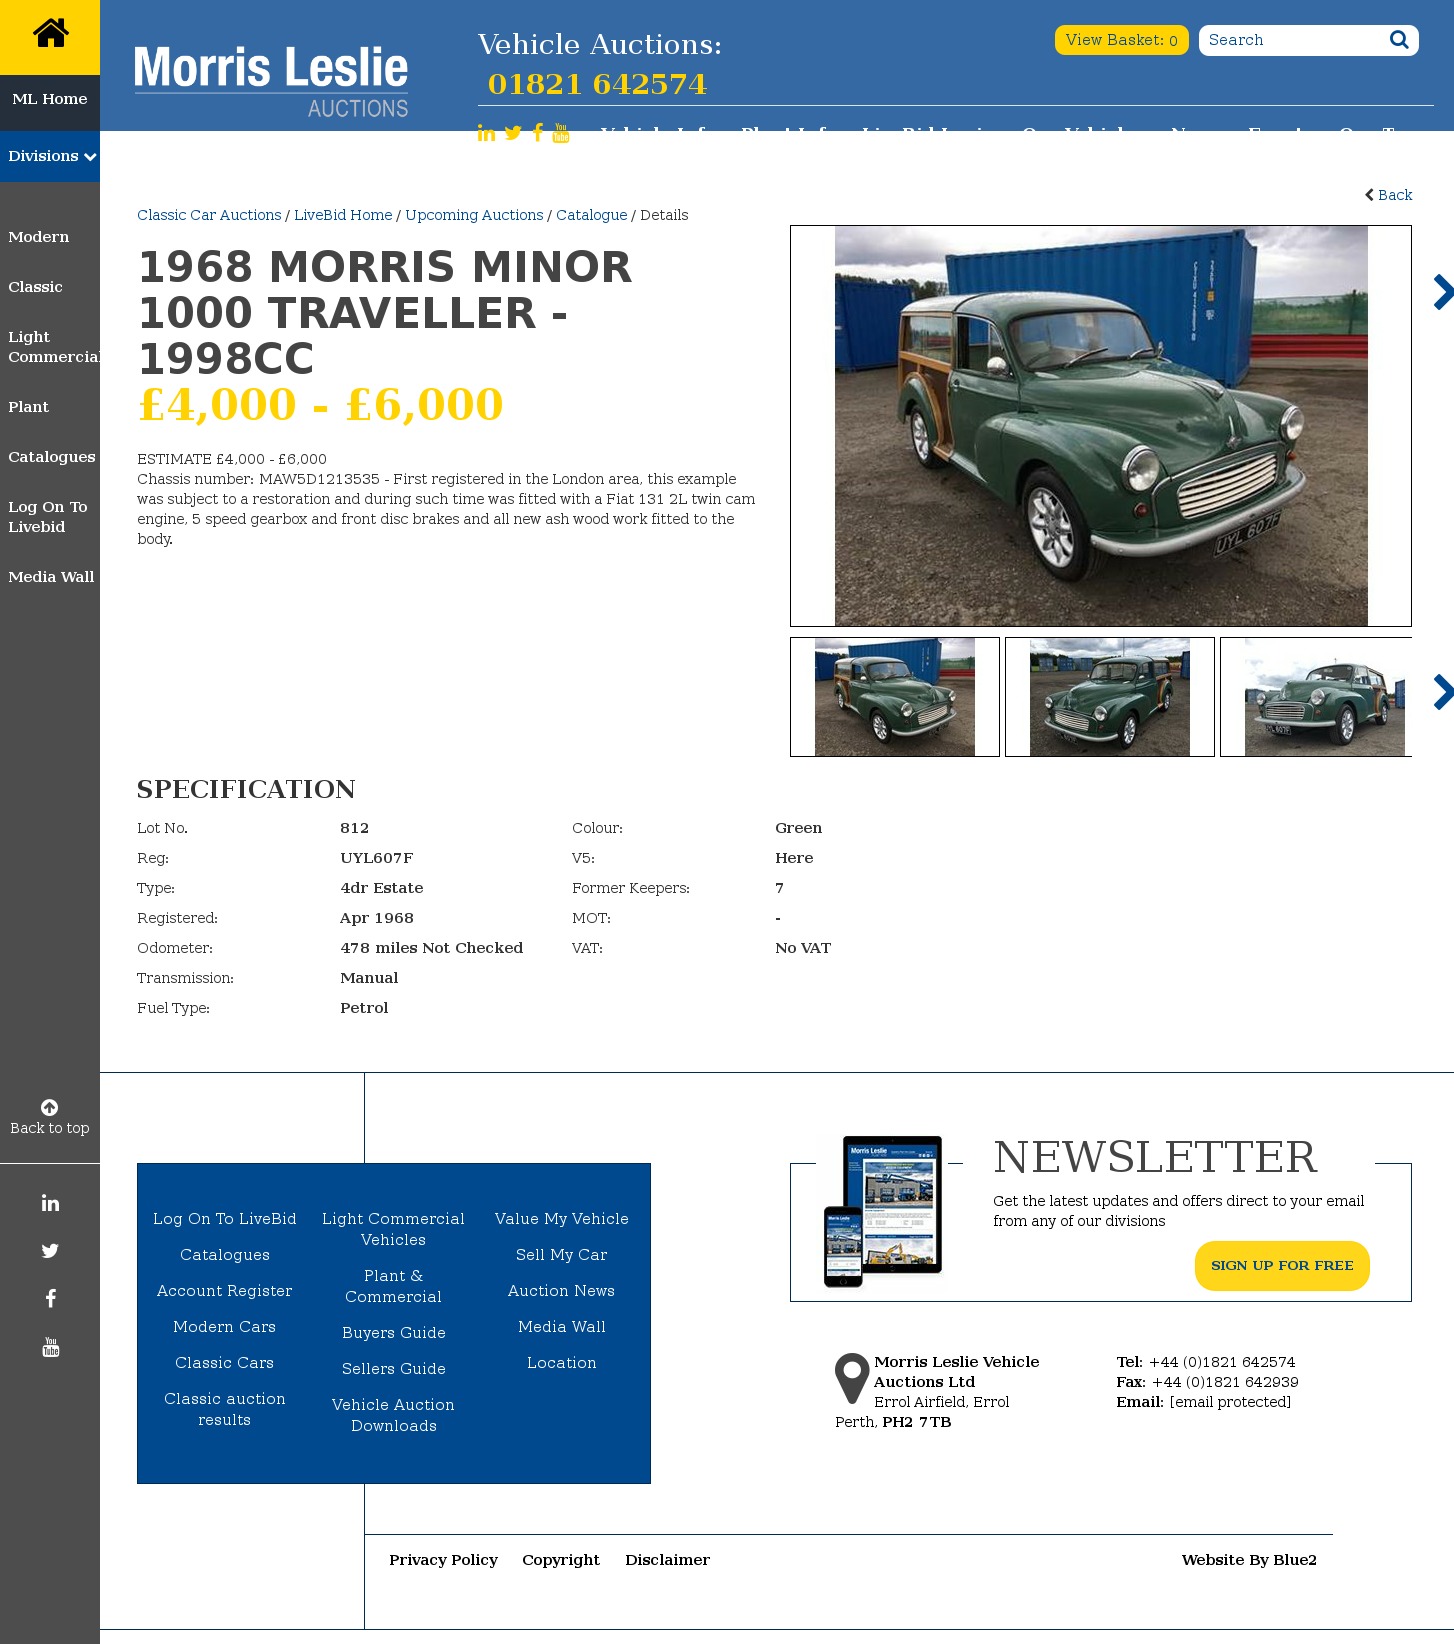1454x1644 pixels.
Task: Select Modern in sidebar menu
Action: [39, 237]
